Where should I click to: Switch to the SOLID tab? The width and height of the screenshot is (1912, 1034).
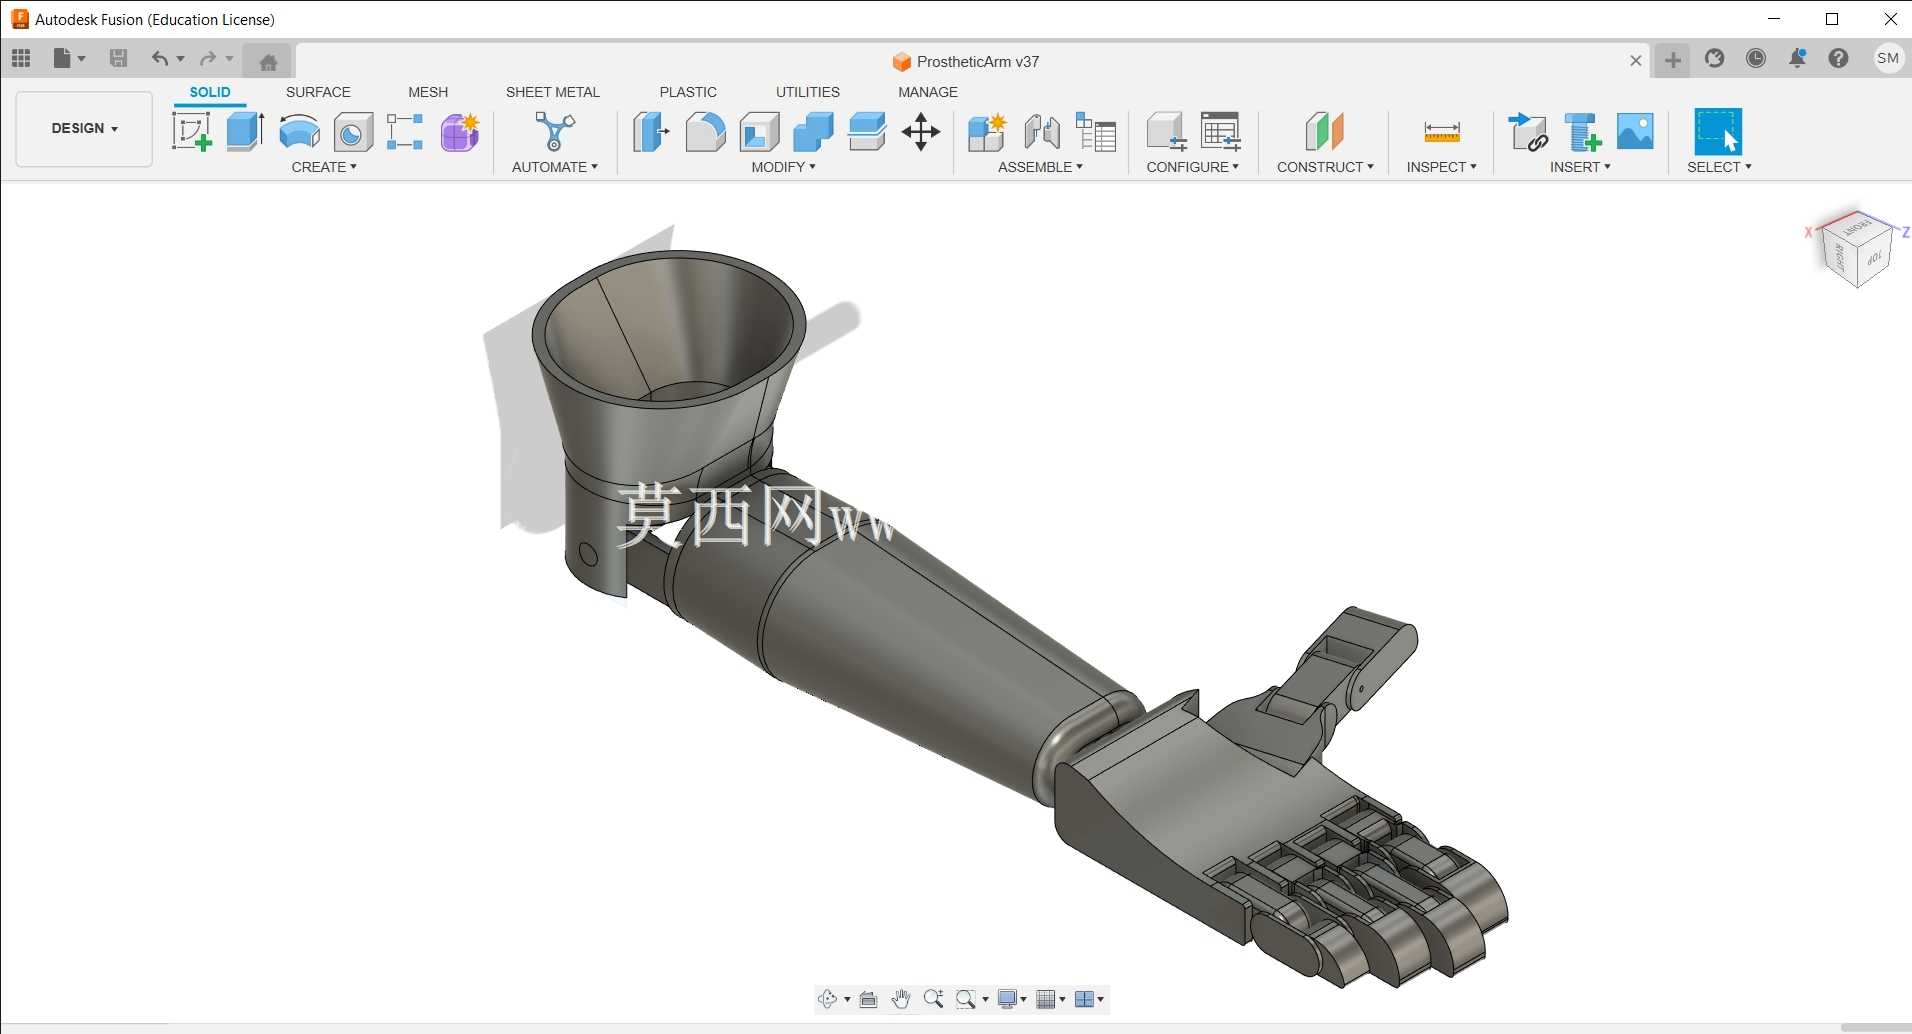[x=210, y=92]
